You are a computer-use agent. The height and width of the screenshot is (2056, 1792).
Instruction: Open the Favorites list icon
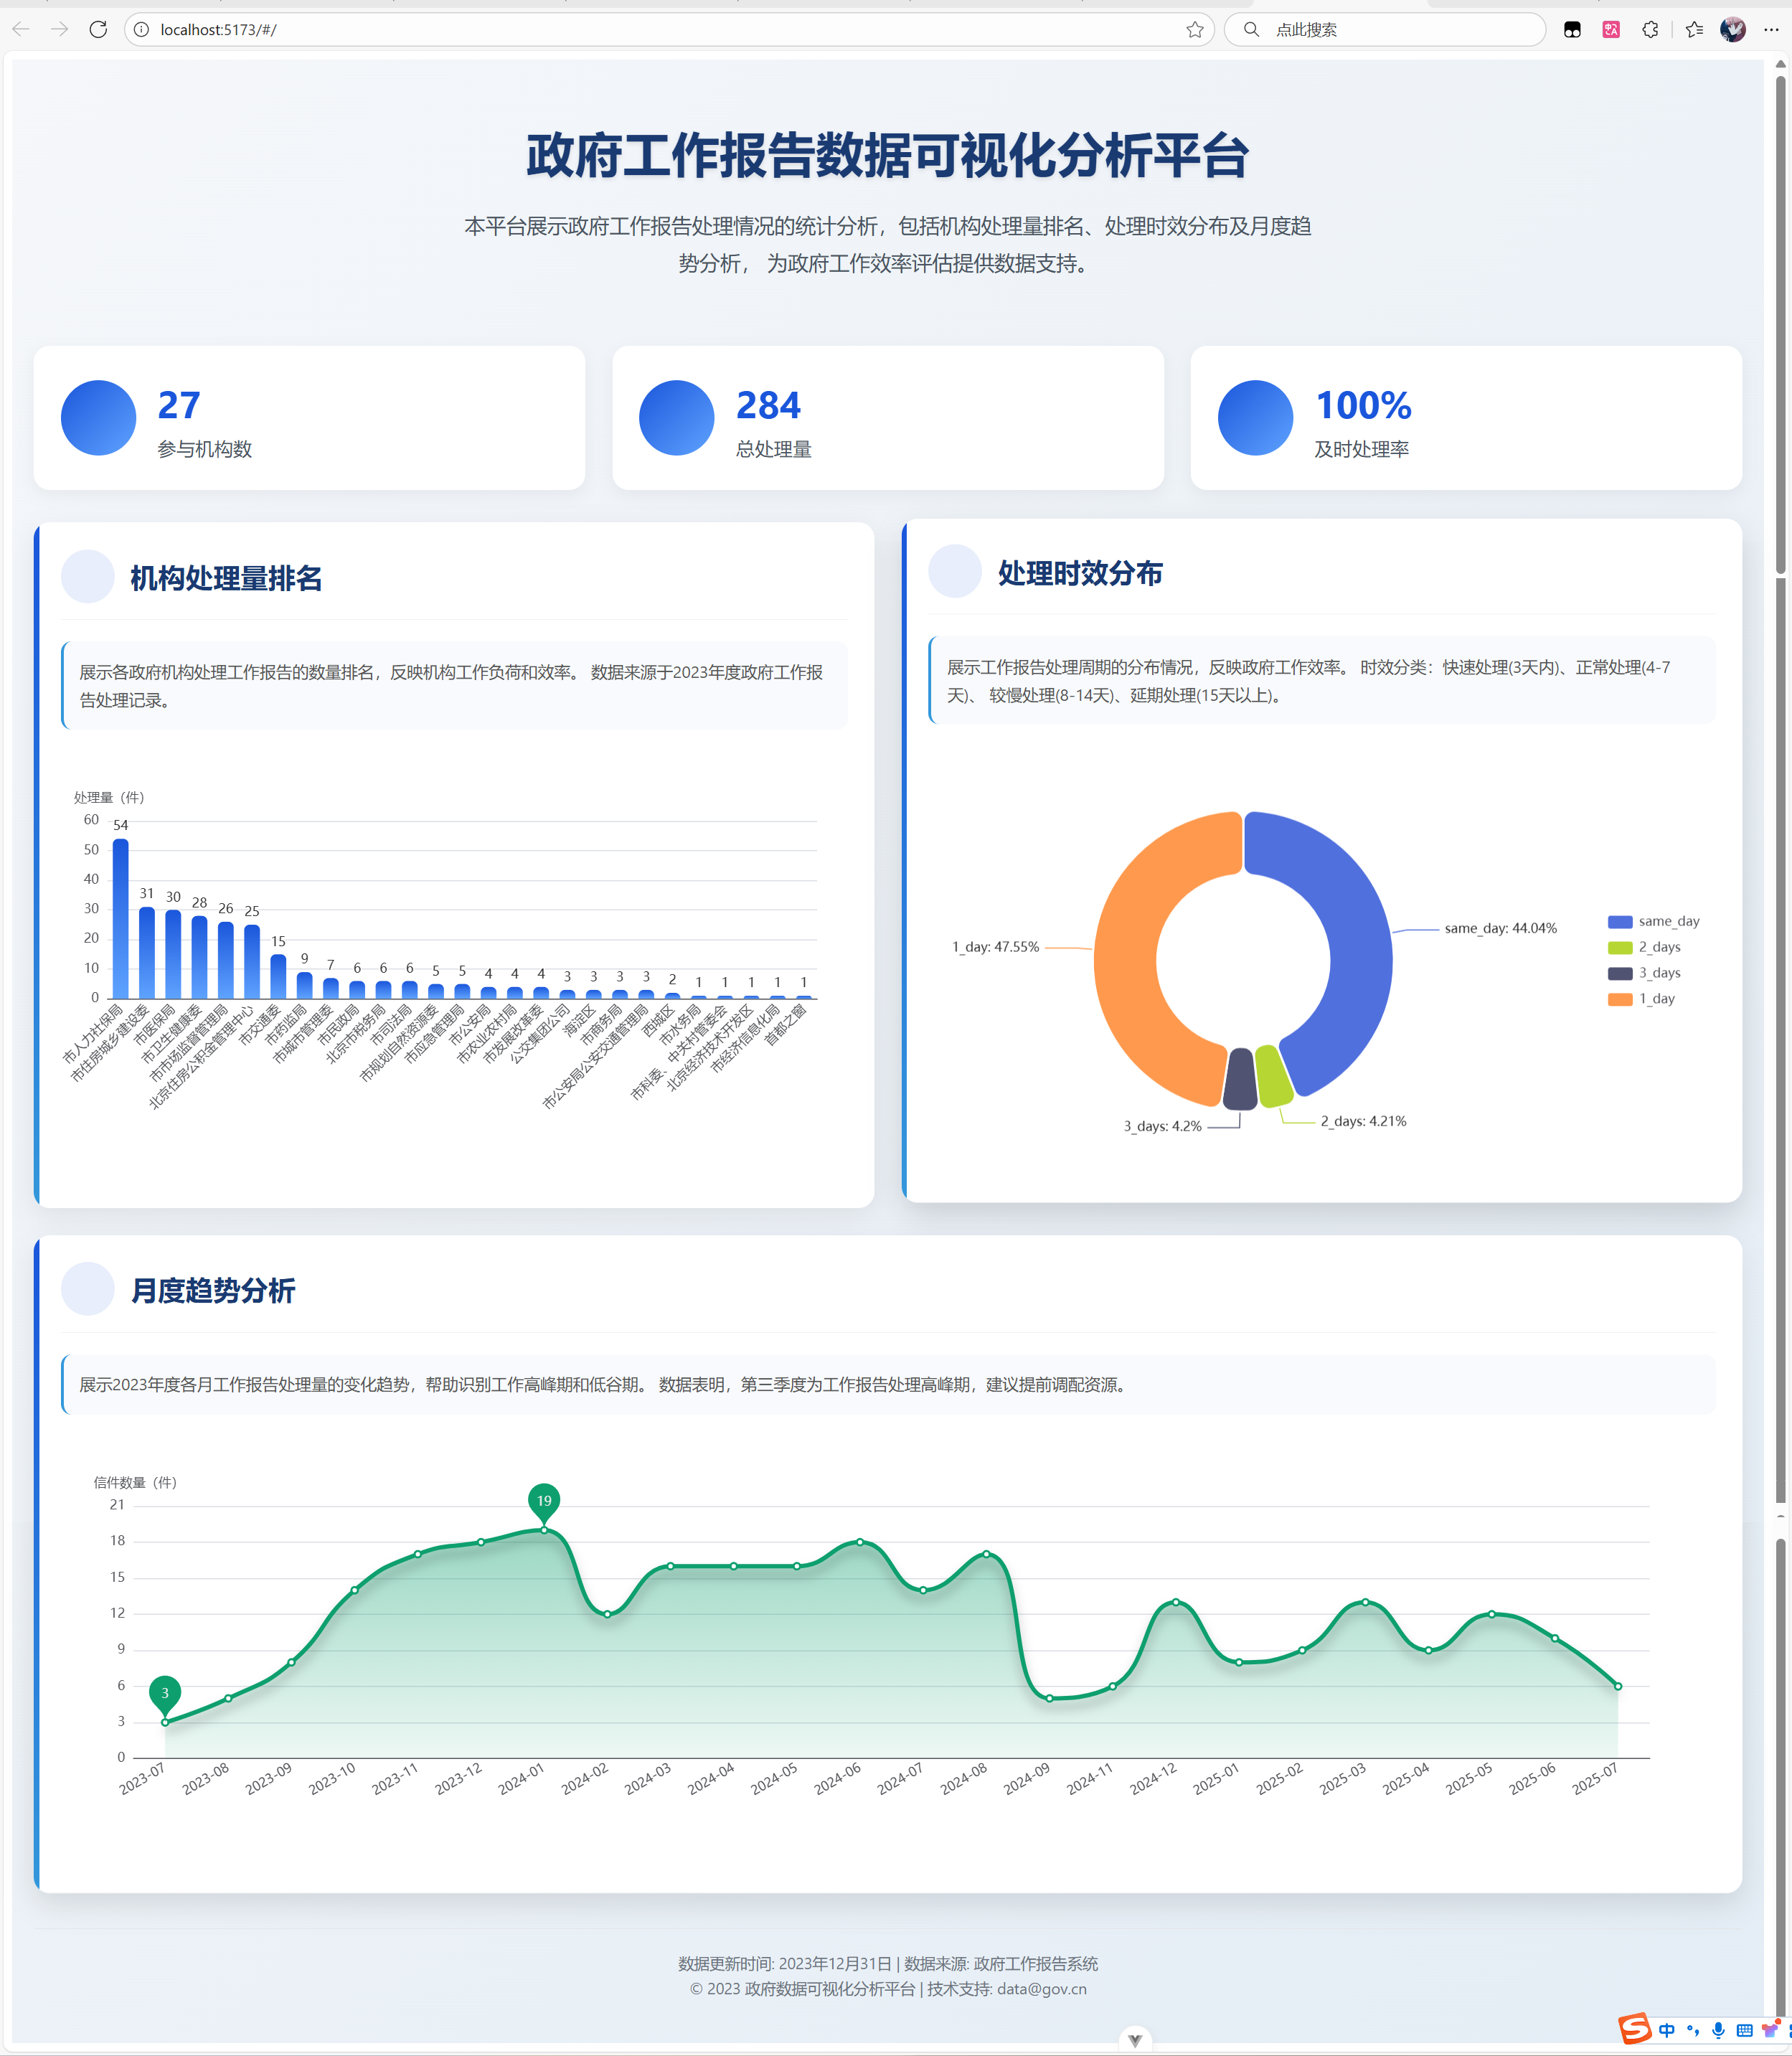point(1694,29)
